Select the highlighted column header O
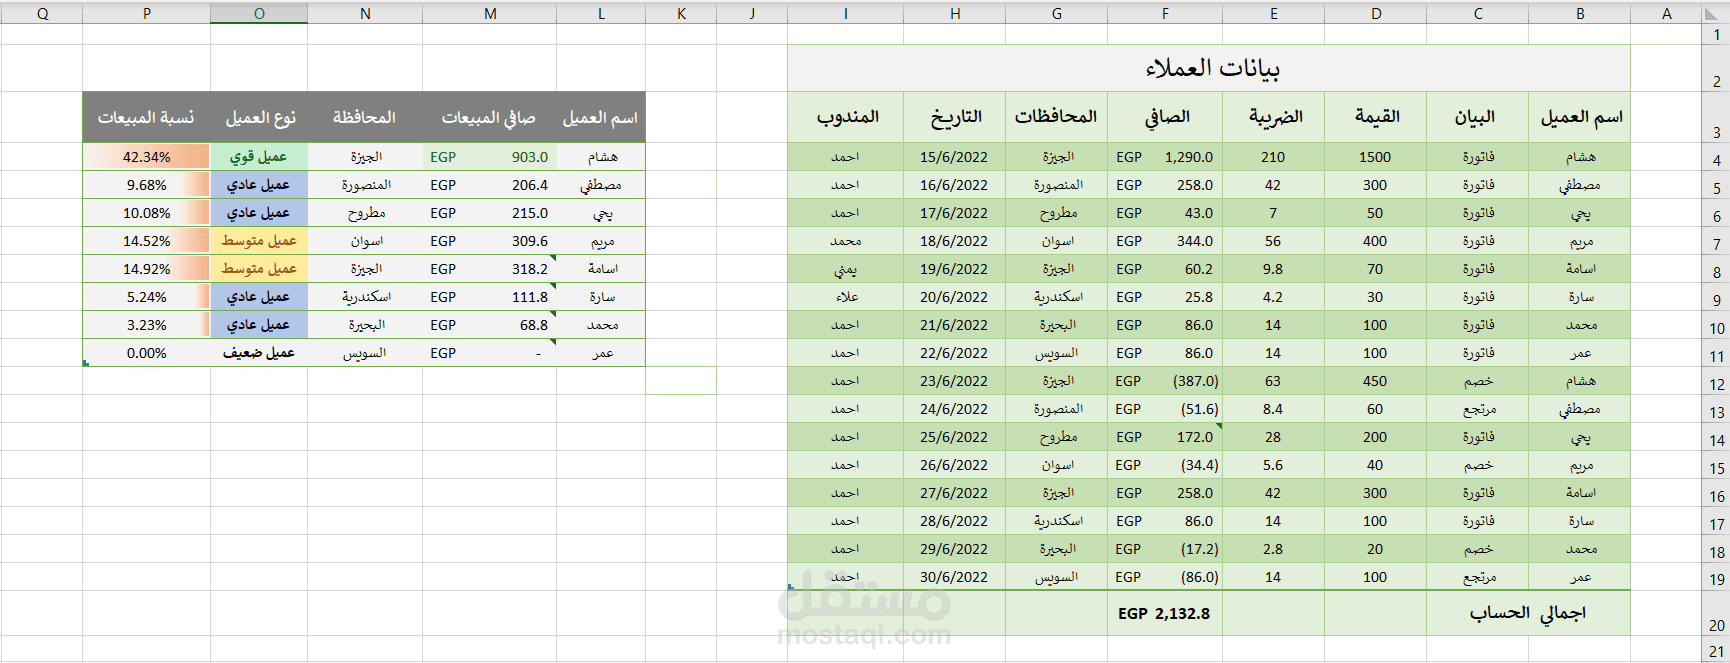Viewport: 1730px width, 663px height. point(259,13)
